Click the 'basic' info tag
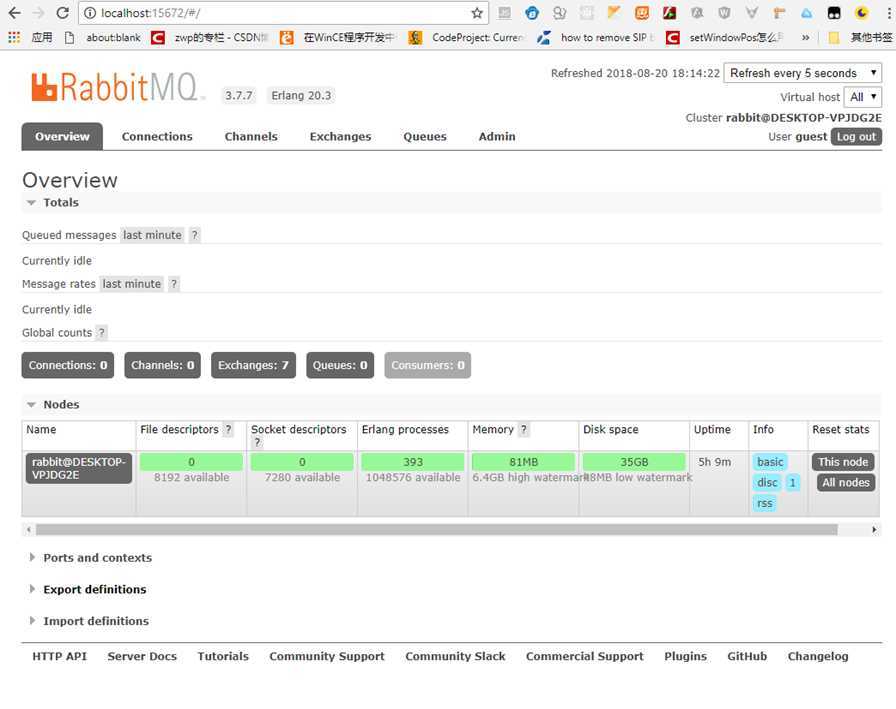This screenshot has width=896, height=709. pyautogui.click(x=770, y=462)
